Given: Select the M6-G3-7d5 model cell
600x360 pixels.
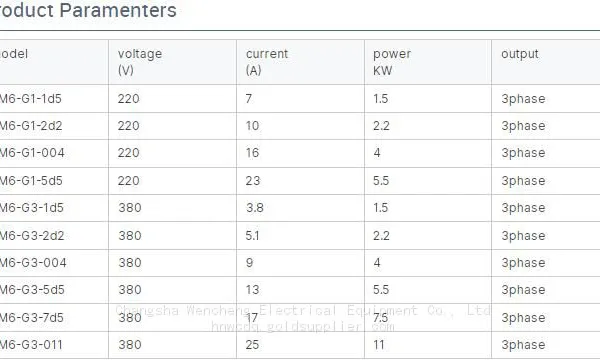Looking at the screenshot, I should tap(54, 318).
